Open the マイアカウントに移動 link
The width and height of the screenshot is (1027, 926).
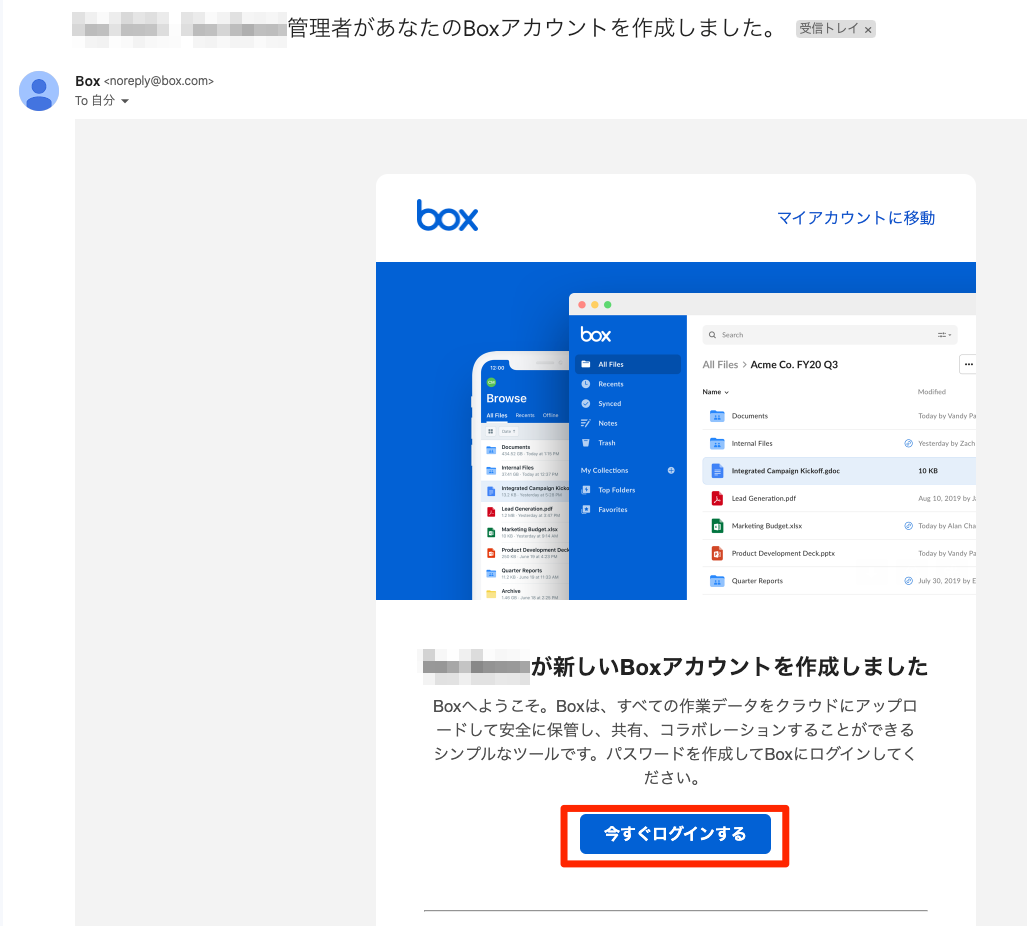(x=855, y=218)
